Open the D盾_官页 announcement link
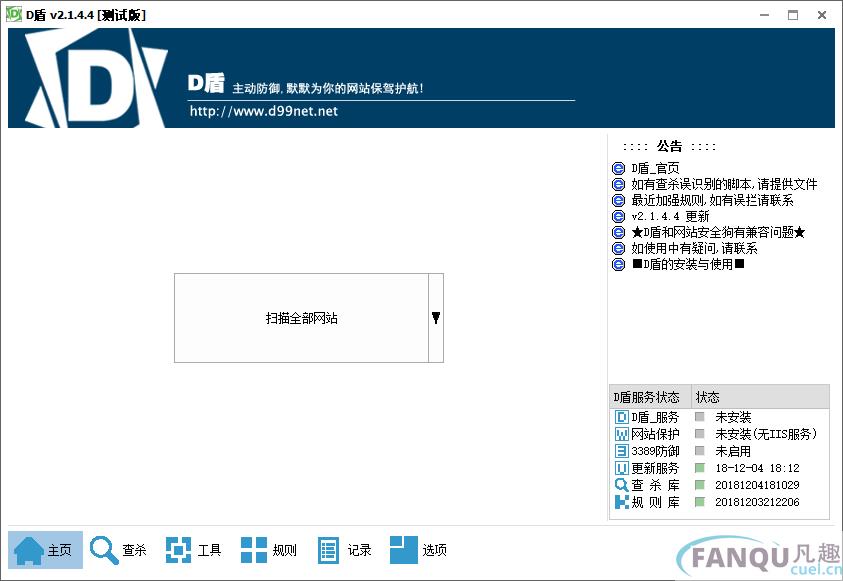The image size is (843, 581). click(655, 168)
